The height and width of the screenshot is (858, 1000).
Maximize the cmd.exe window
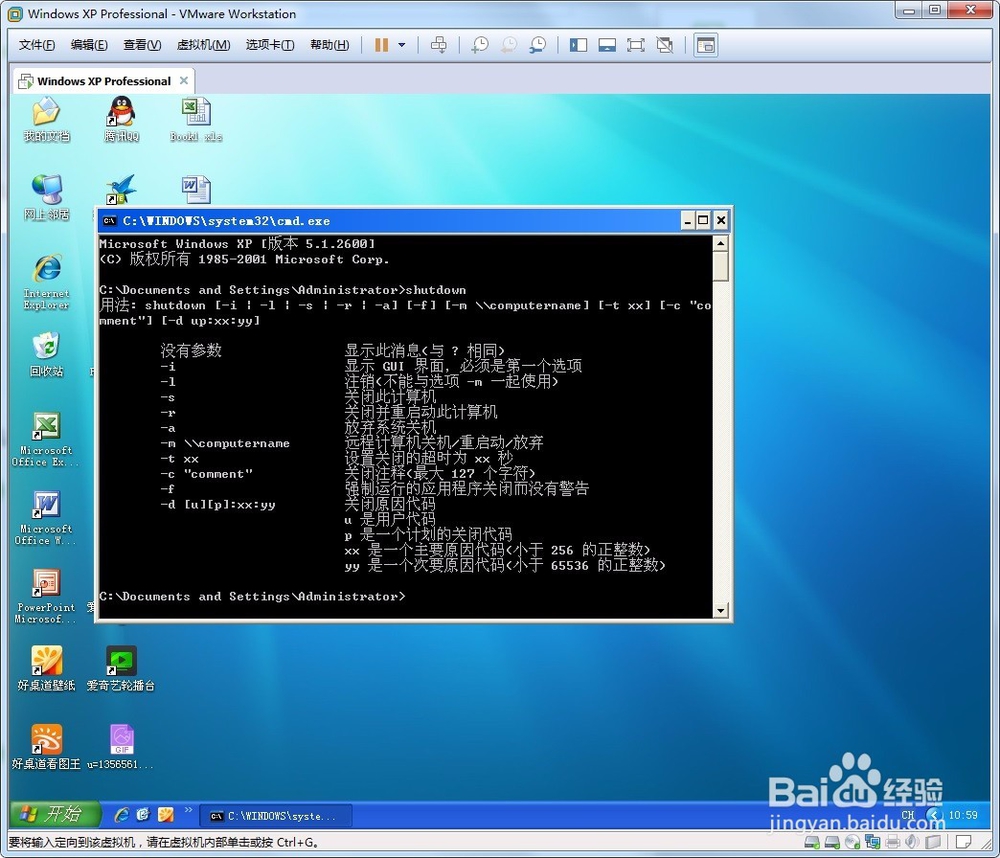pyautogui.click(x=703, y=221)
